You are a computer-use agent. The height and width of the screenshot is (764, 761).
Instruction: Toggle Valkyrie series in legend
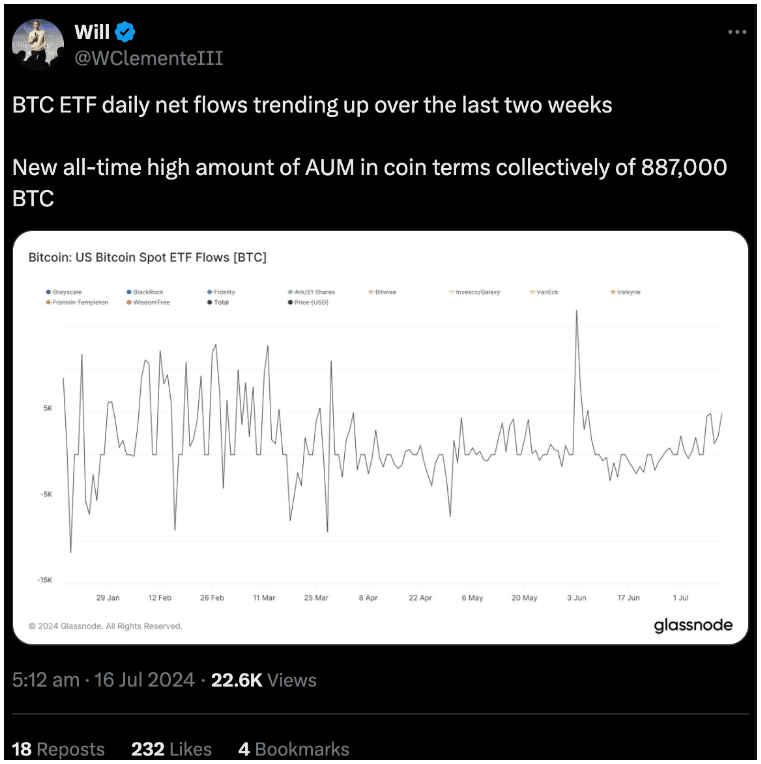[626, 292]
